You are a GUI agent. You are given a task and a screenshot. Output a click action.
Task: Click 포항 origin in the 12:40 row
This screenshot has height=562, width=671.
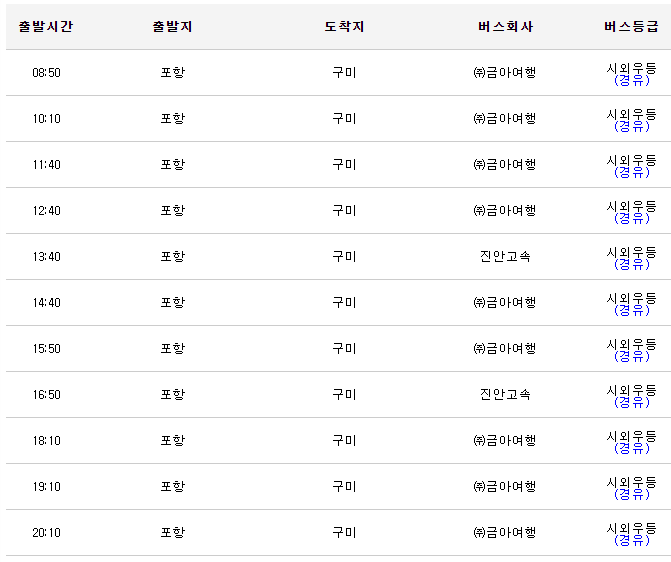173,210
